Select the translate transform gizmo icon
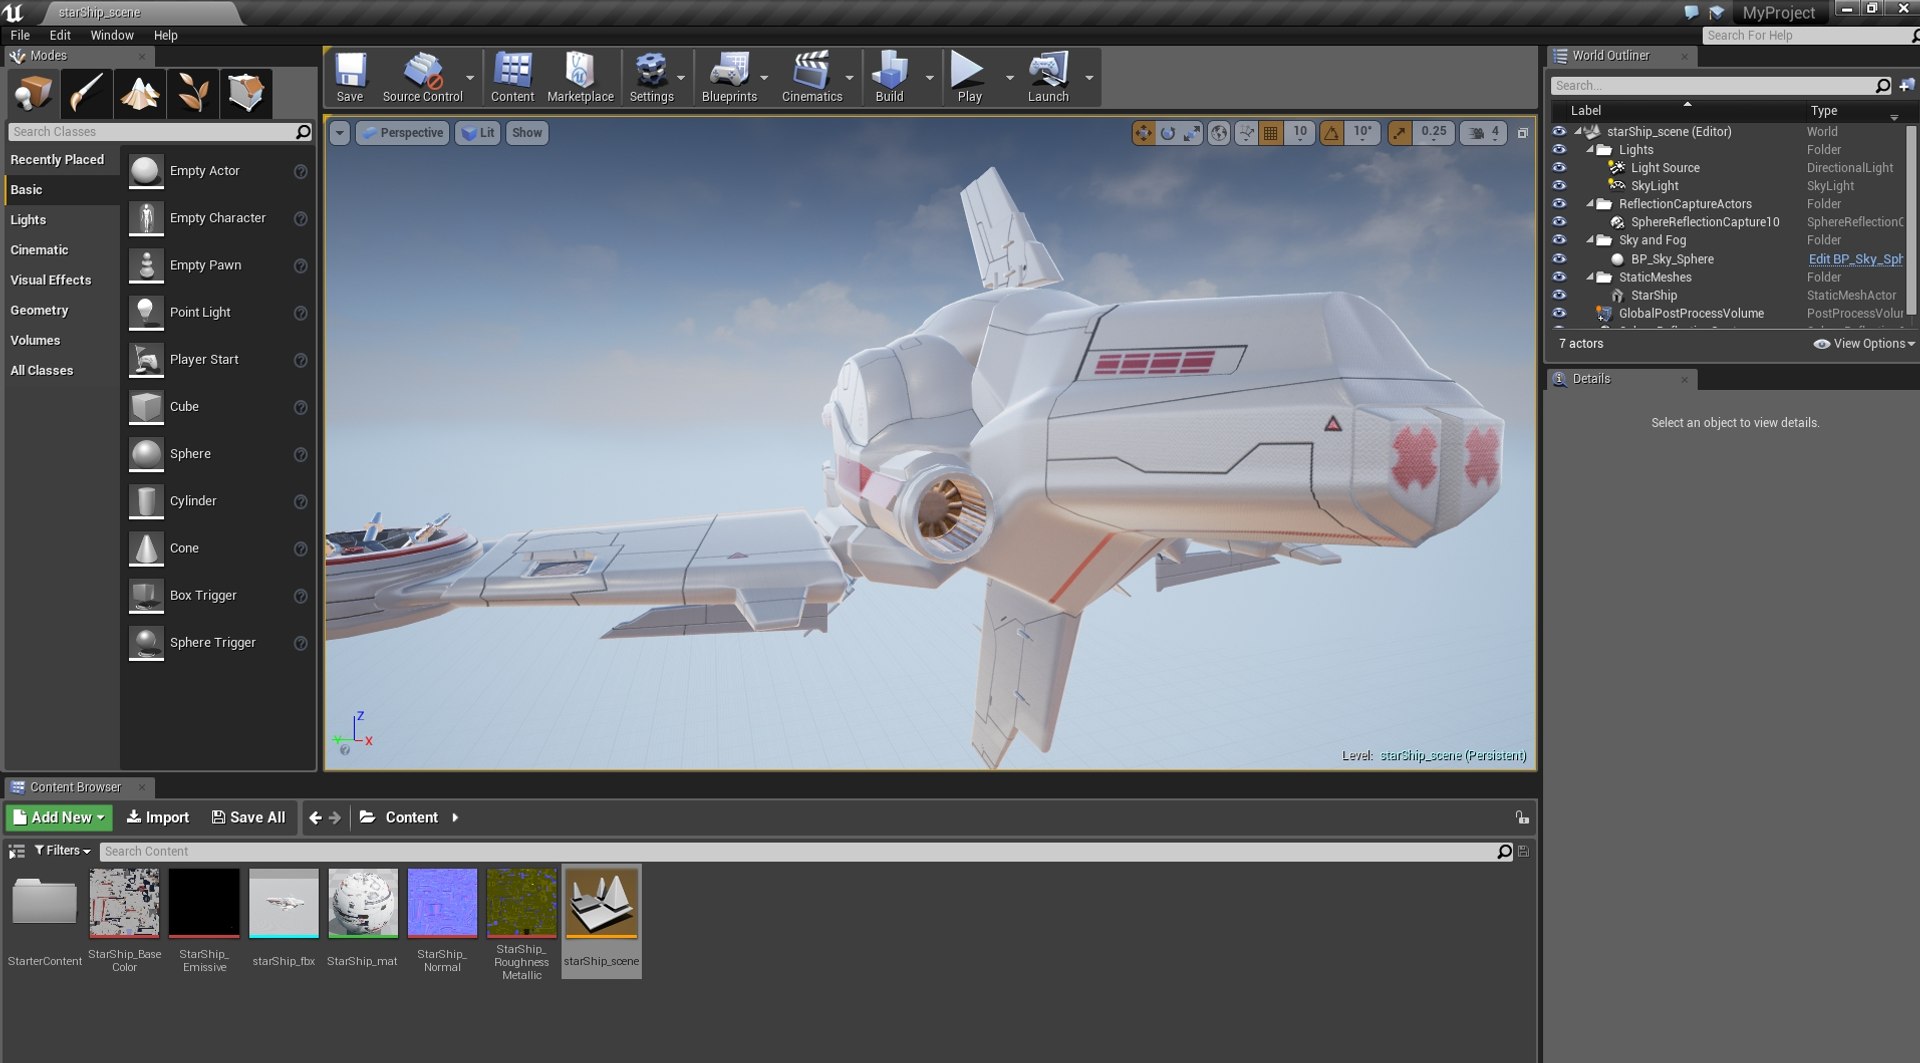 coord(1143,133)
